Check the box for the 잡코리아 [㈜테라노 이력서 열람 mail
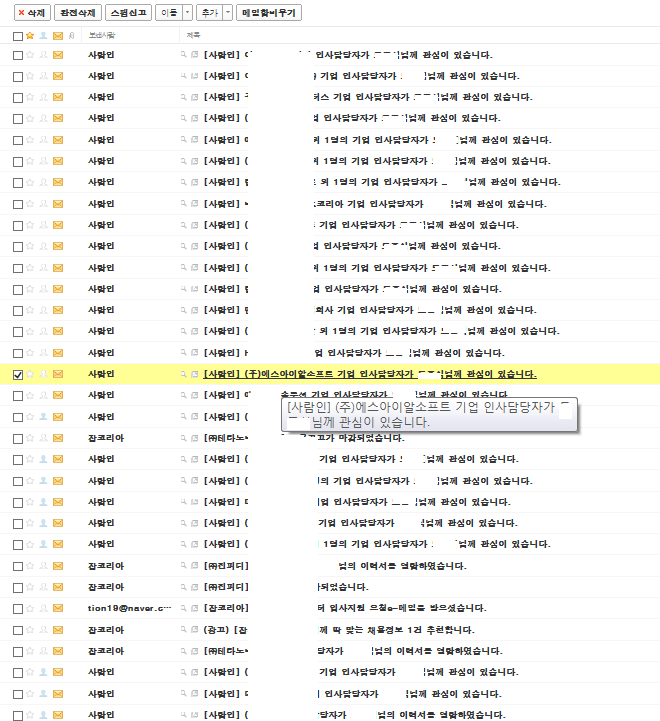The image size is (660, 721). pyautogui.click(x=18, y=652)
